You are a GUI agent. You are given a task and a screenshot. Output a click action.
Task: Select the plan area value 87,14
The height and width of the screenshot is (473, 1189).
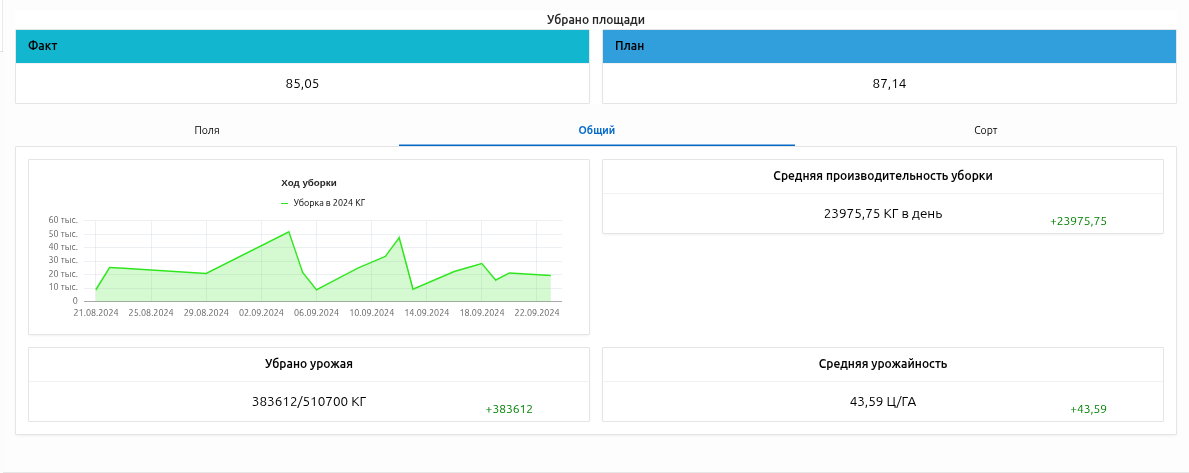889,84
